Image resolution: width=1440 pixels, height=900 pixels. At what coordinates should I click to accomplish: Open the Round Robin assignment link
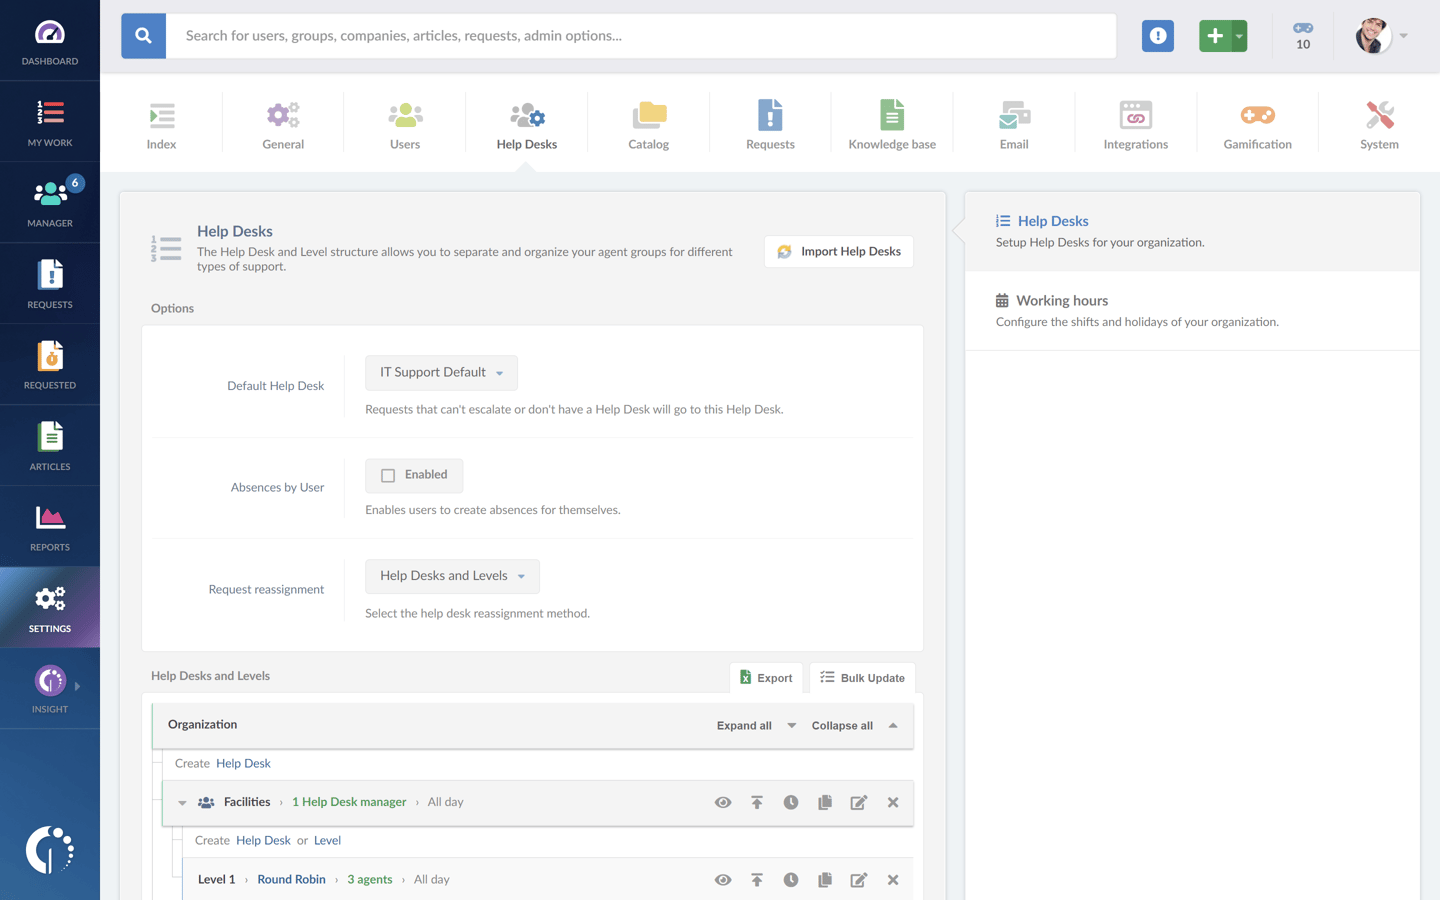click(291, 879)
